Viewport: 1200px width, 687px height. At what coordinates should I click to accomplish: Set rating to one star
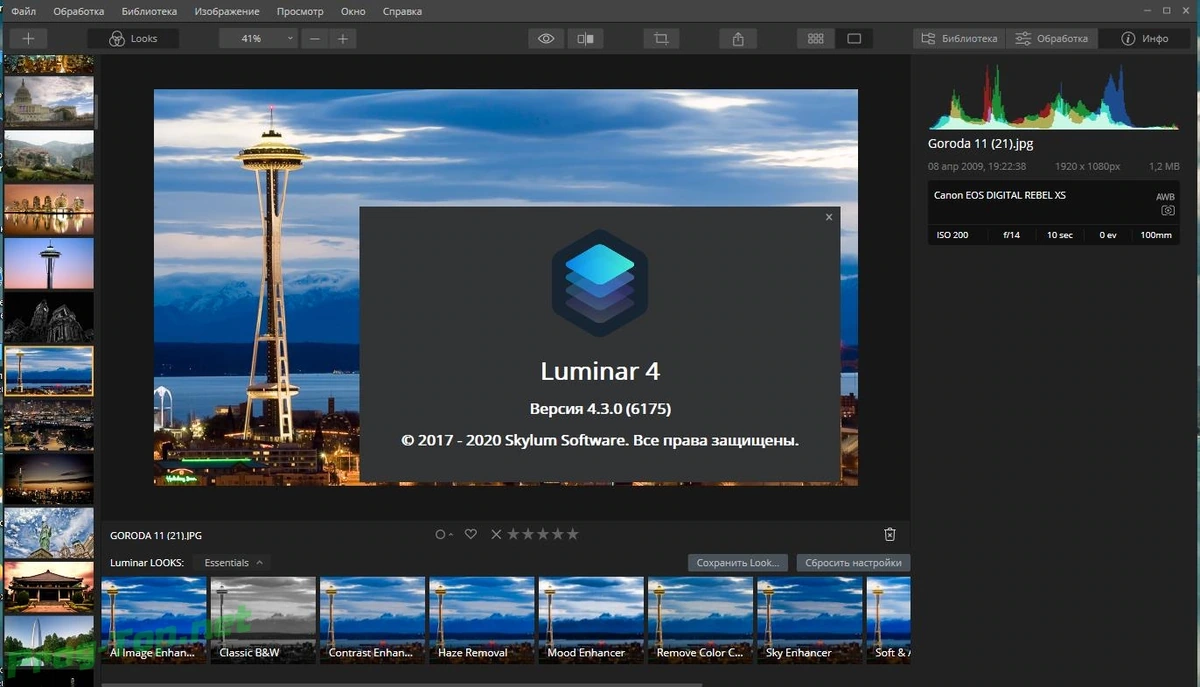[x=513, y=534]
